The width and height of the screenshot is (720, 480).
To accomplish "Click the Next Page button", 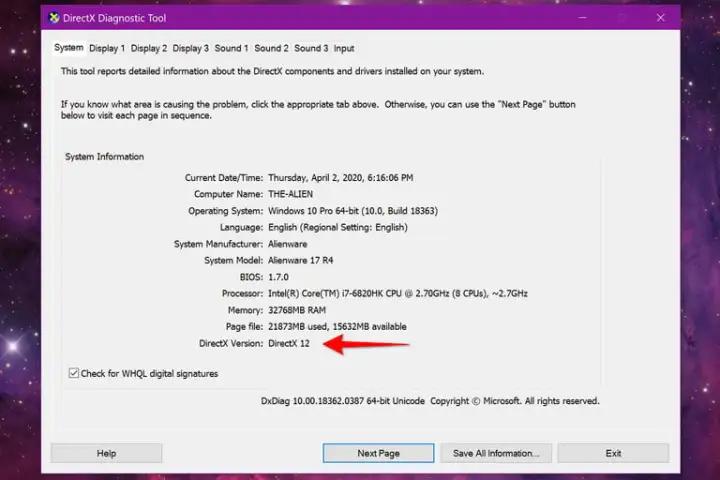I will 378,453.
